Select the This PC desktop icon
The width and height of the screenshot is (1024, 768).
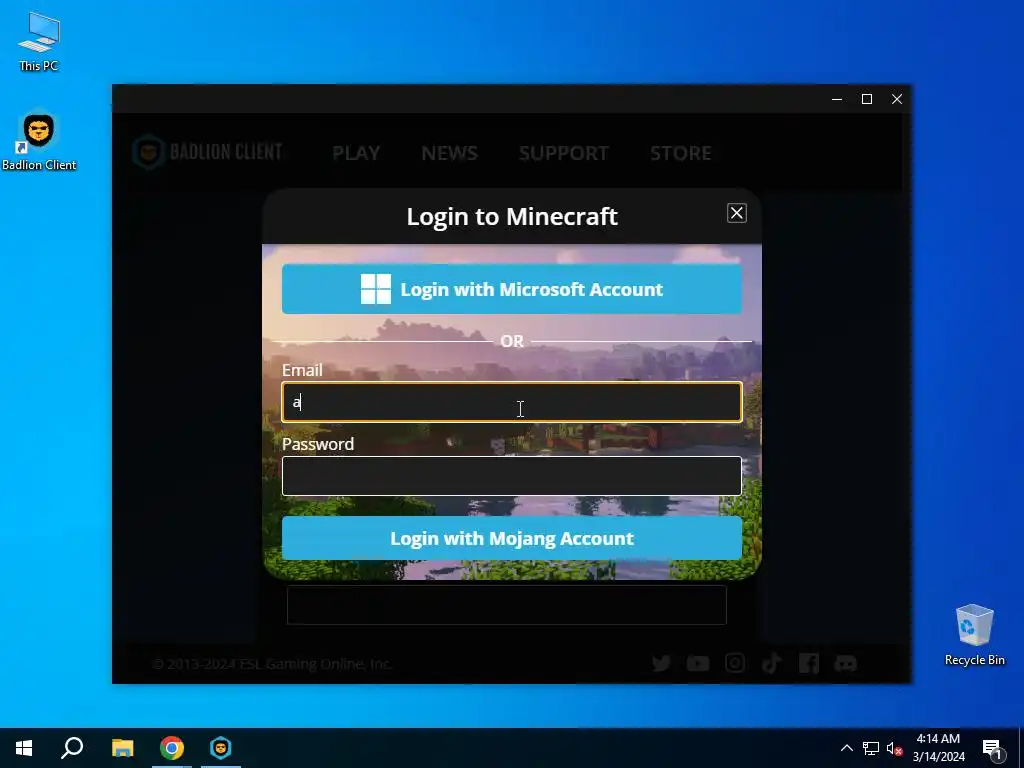tap(39, 42)
